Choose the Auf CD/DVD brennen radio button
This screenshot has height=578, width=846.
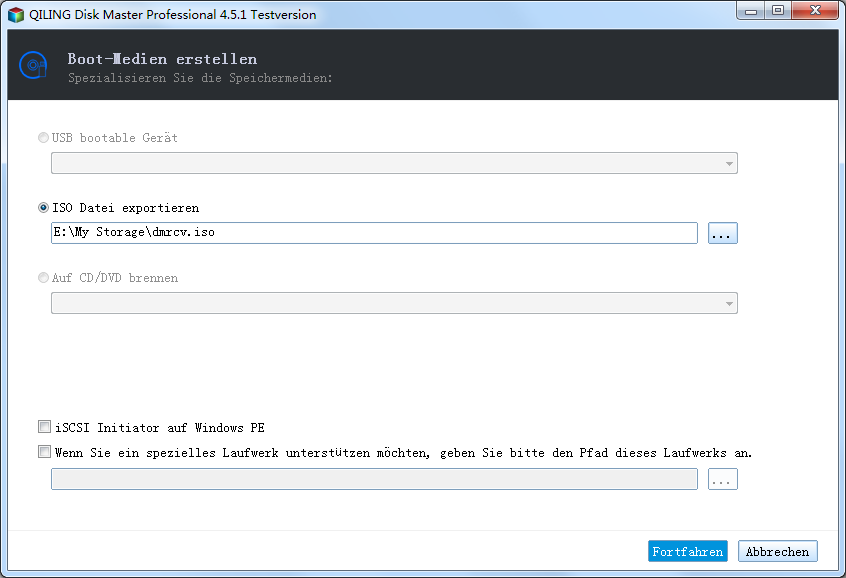43,277
